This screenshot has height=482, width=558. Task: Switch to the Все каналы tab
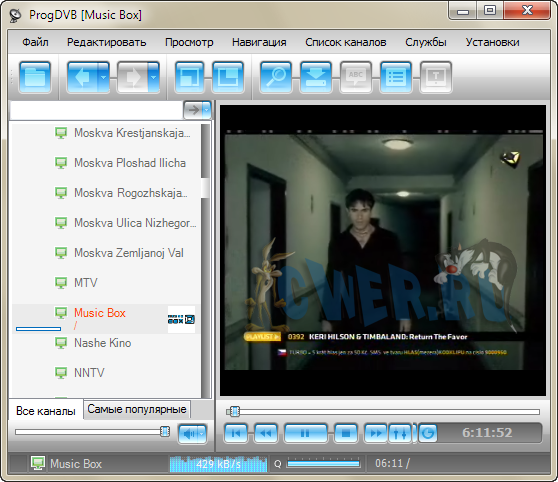(46, 411)
